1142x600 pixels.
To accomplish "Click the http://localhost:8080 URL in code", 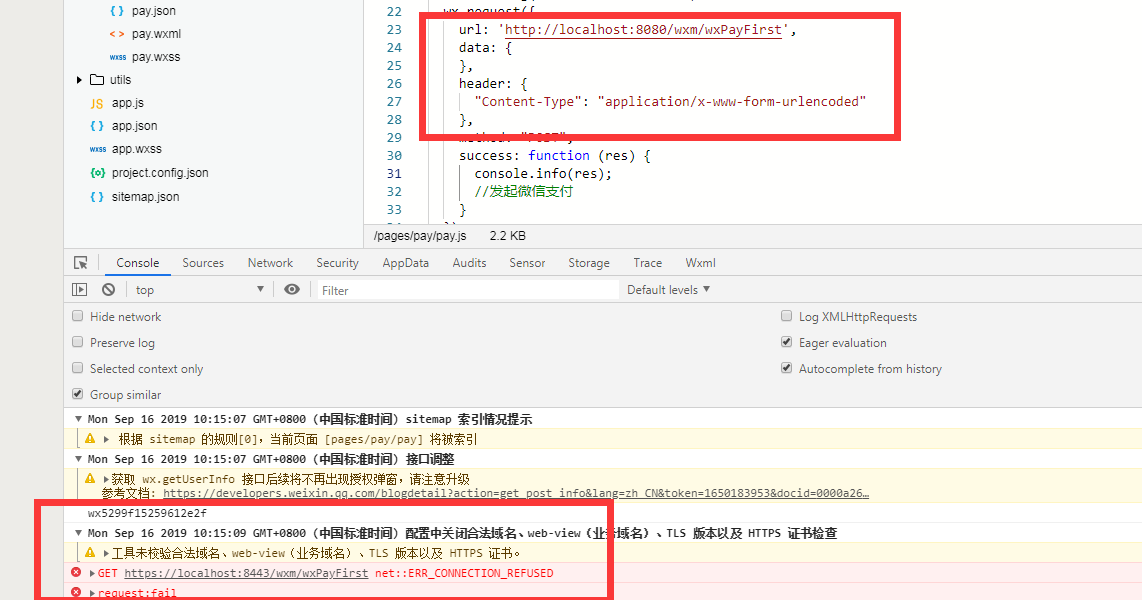I will click(x=643, y=30).
